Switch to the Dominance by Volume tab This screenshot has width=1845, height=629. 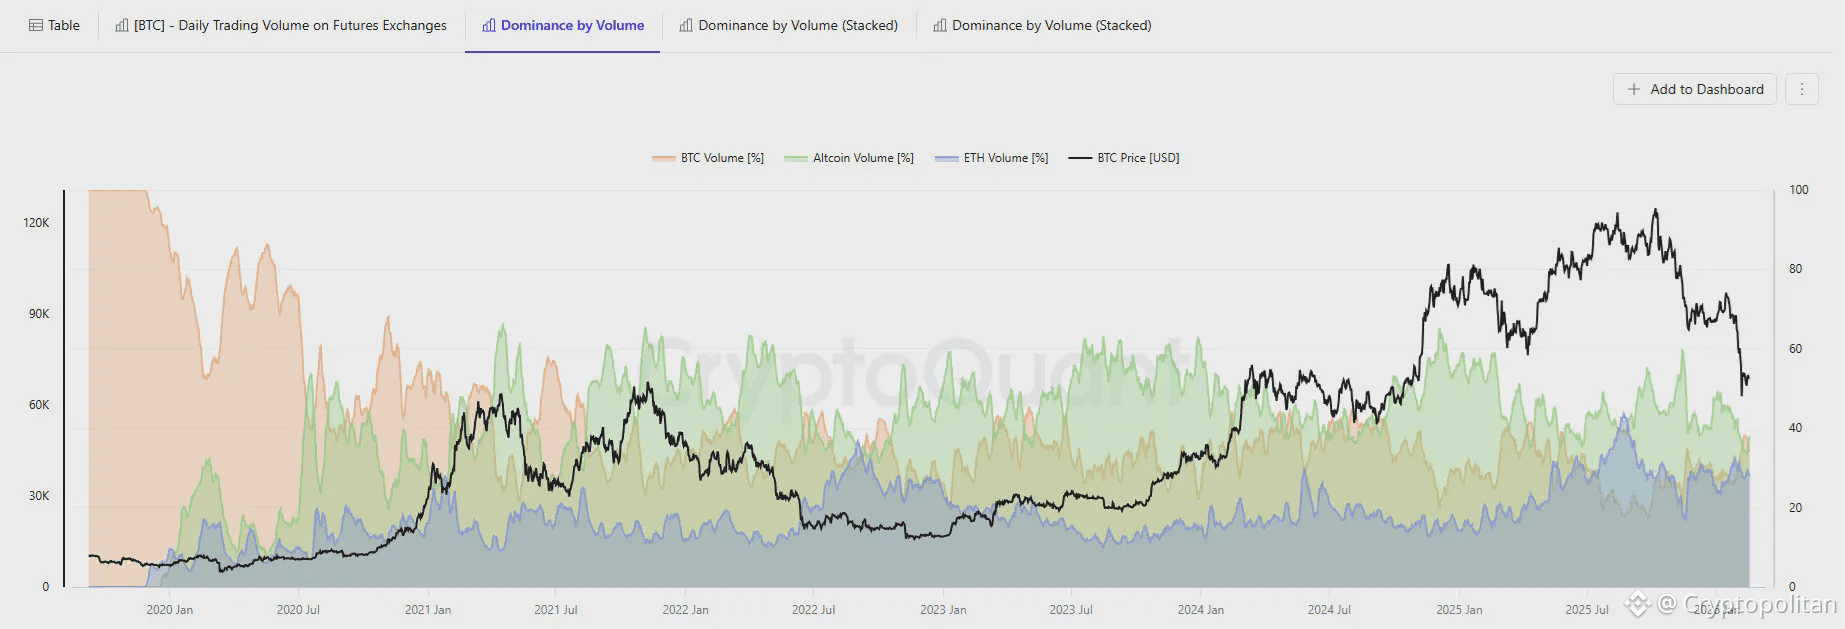[x=563, y=25]
